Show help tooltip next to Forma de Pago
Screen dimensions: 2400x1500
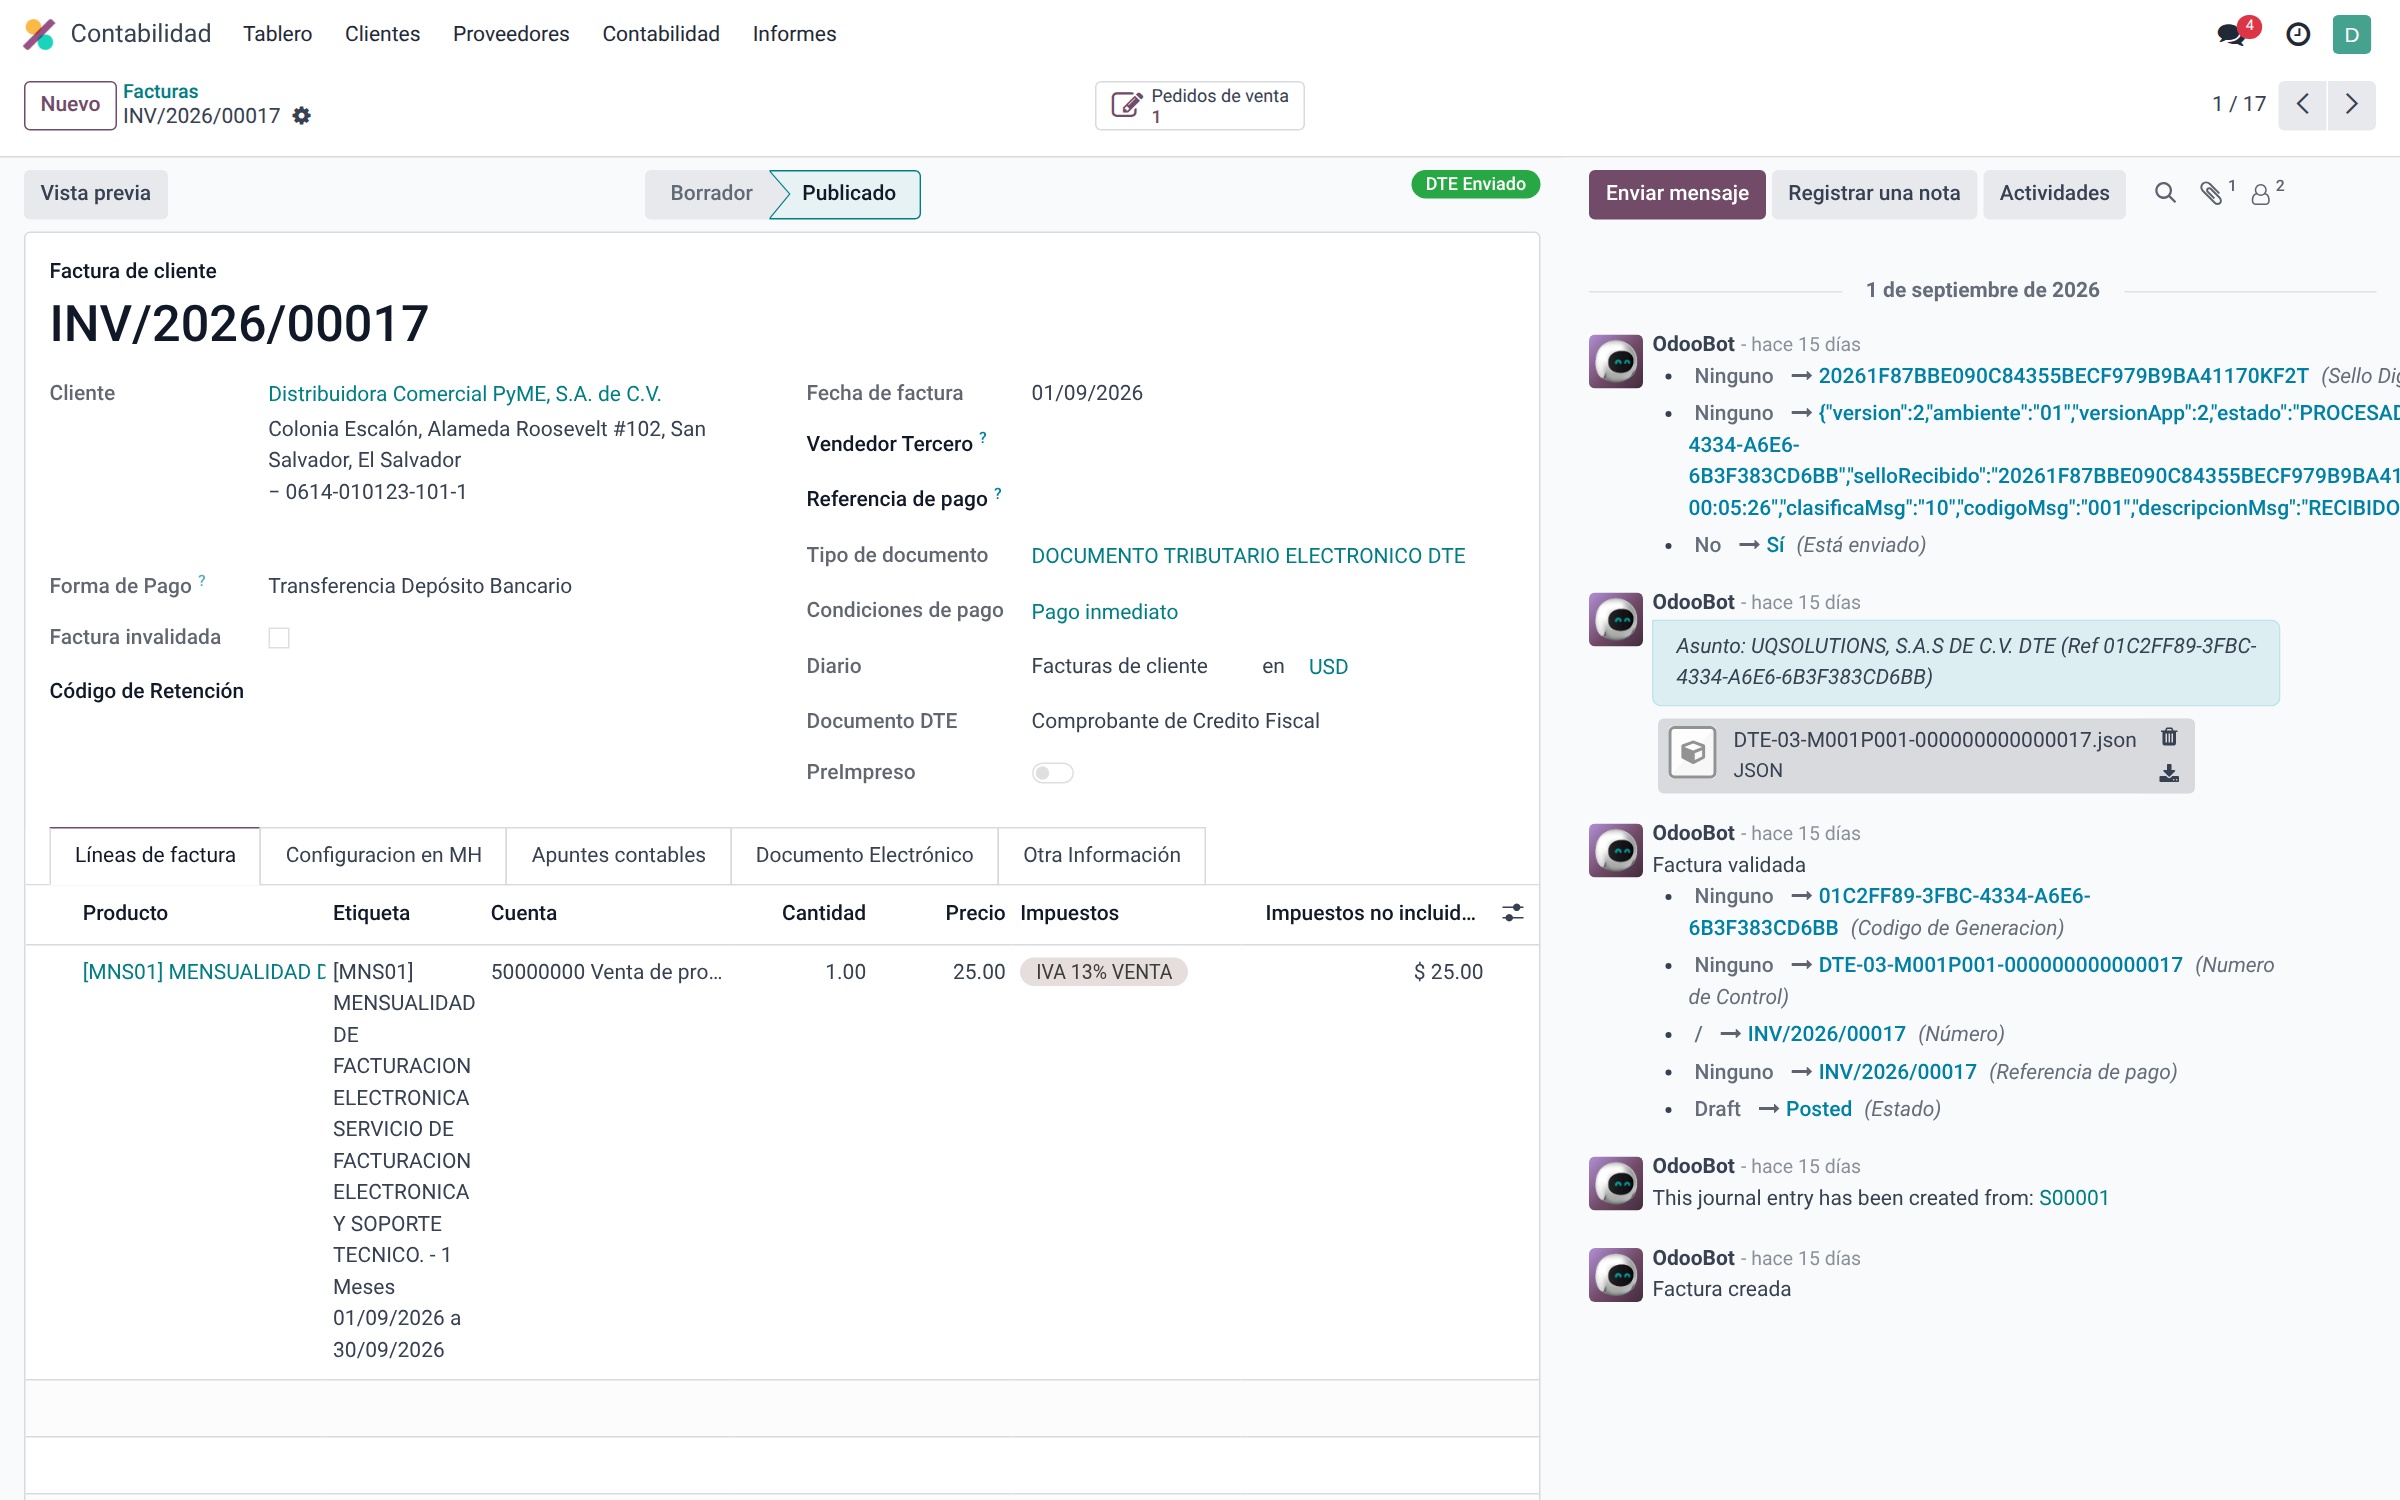click(x=202, y=580)
